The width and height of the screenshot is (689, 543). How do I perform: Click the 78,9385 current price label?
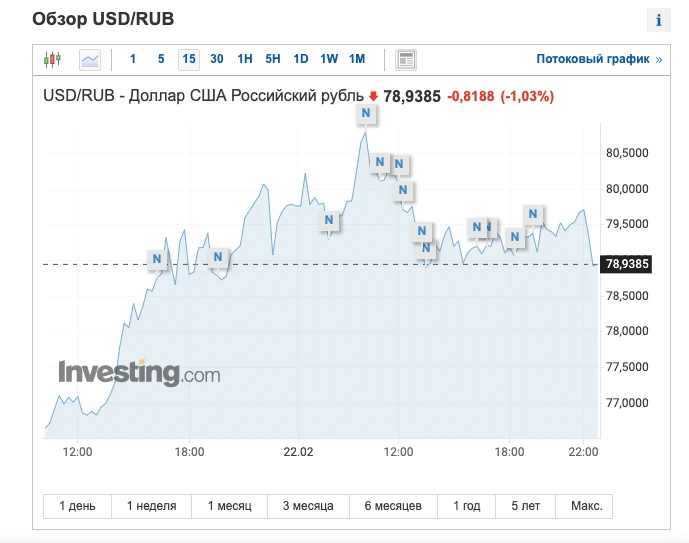tap(625, 264)
